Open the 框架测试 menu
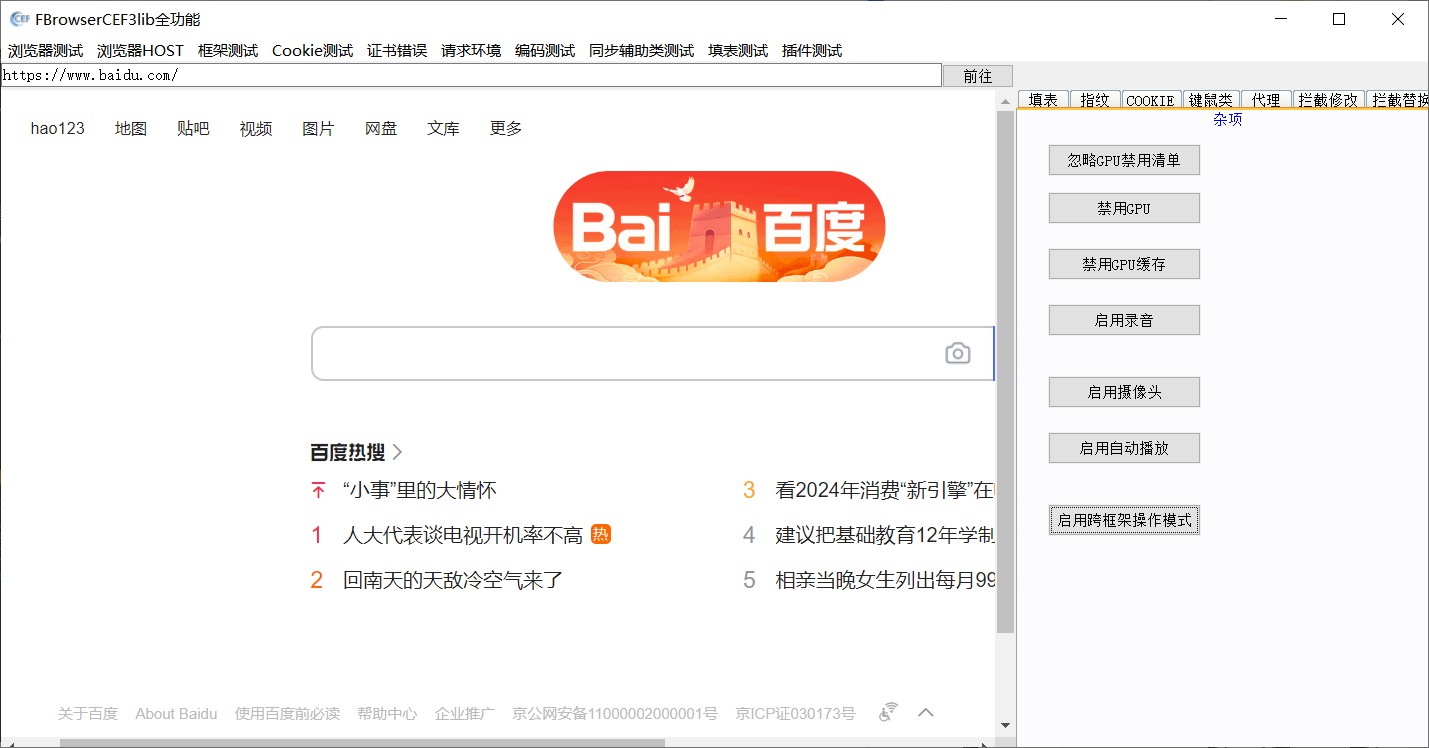Image resolution: width=1429 pixels, height=748 pixels. [x=228, y=51]
